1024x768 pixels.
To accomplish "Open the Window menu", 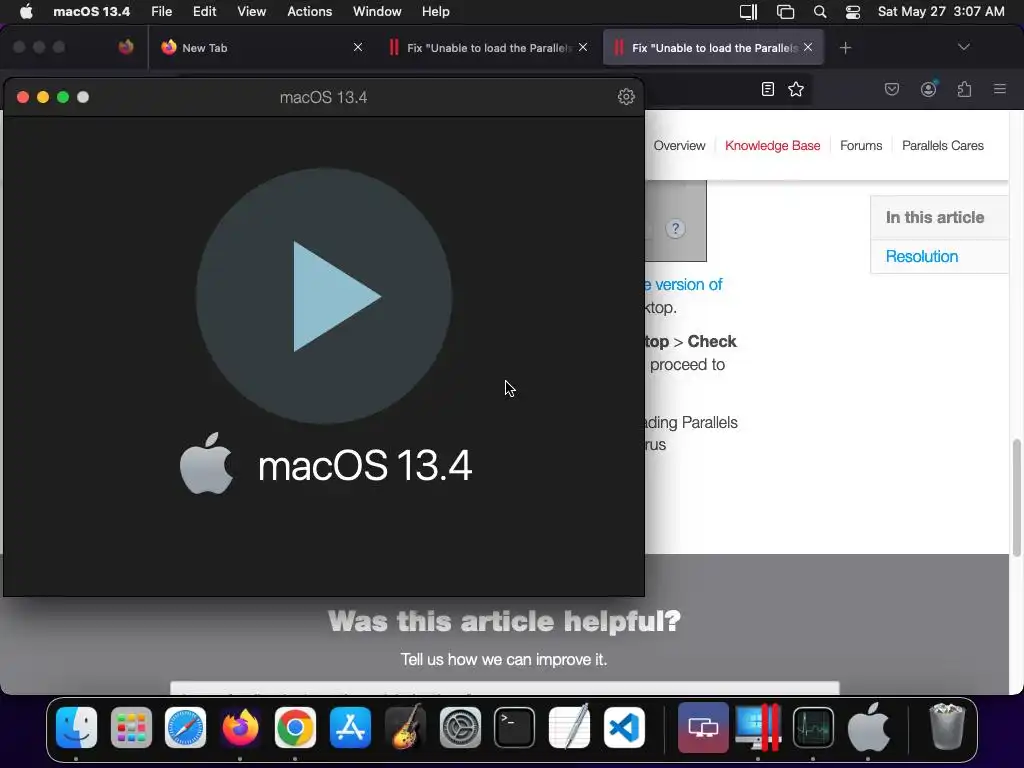I will point(377,11).
